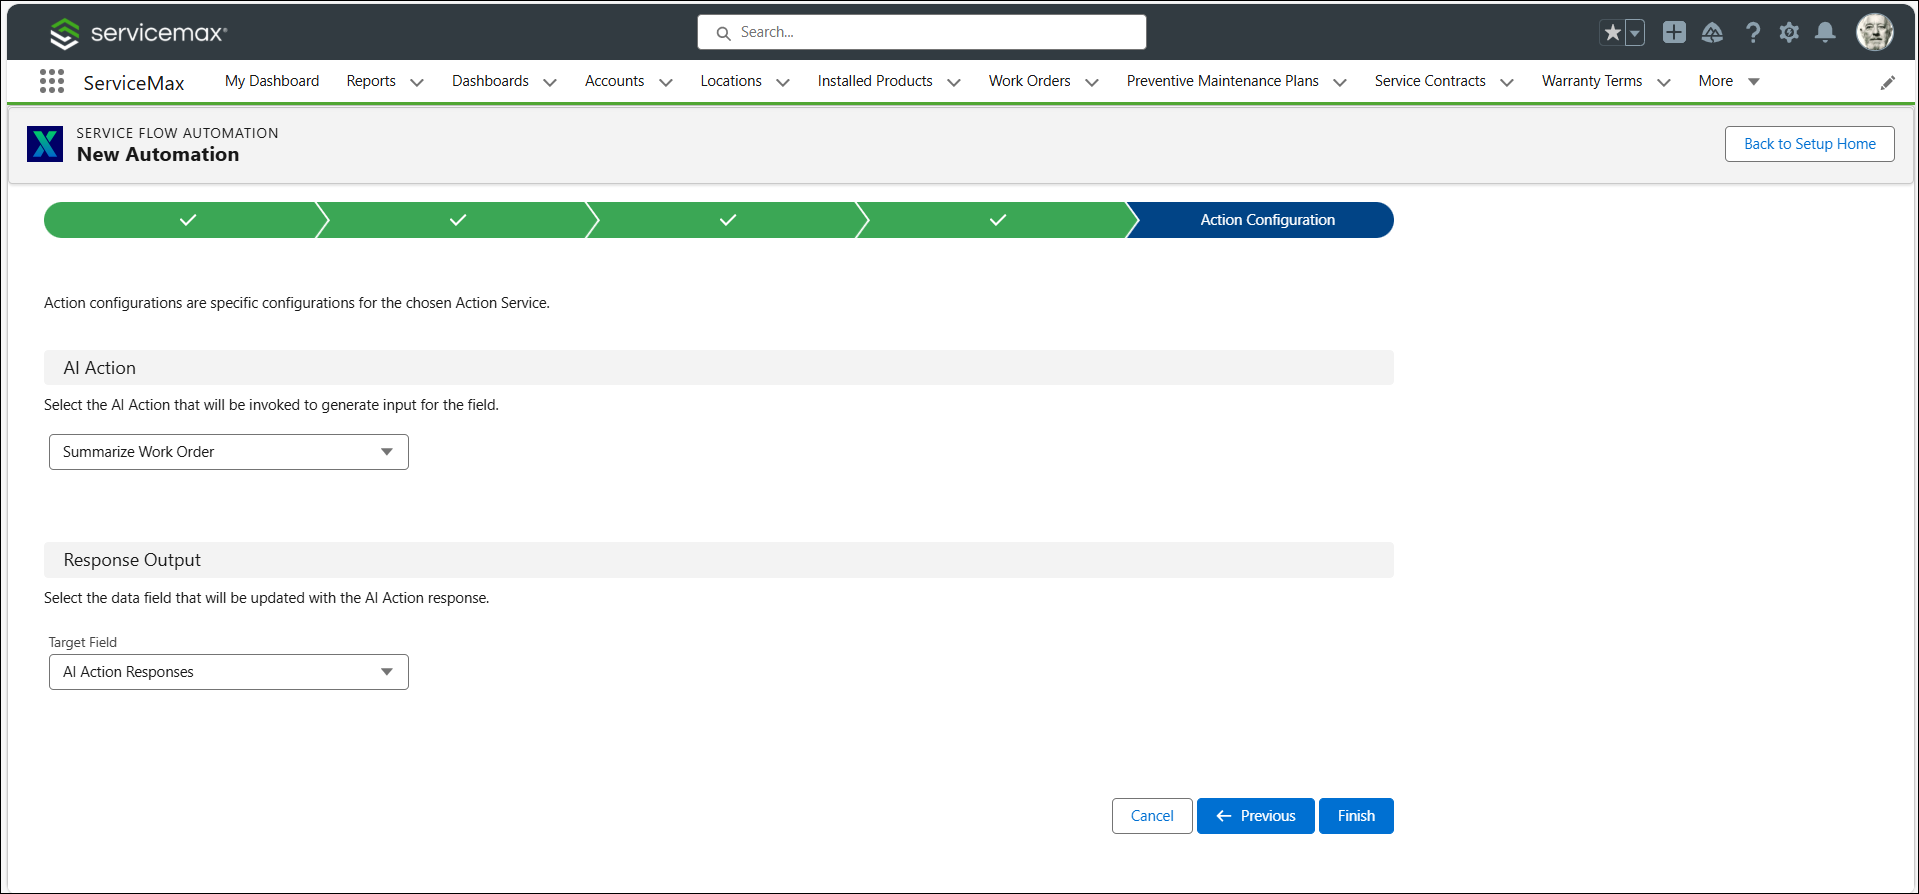Open the Locations tab

coord(731,81)
